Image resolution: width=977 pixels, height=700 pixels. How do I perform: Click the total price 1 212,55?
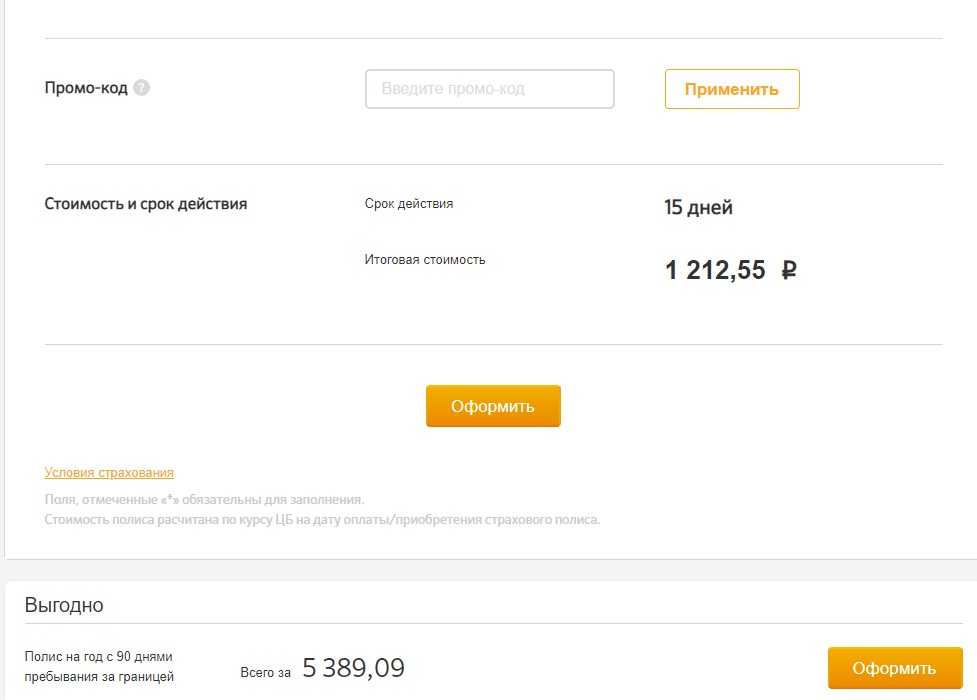pos(715,270)
